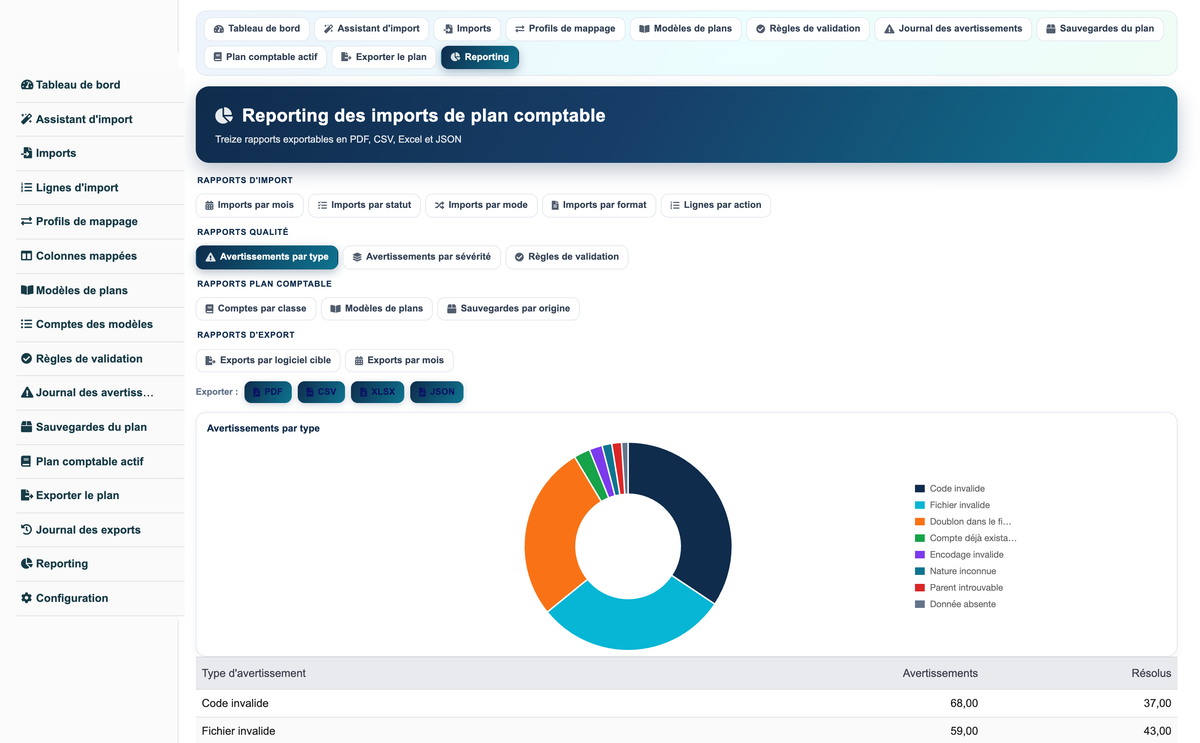Screen dimensions: 1200x743
Task: Click the Configuration sidebar gear icon
Action: pos(27,598)
